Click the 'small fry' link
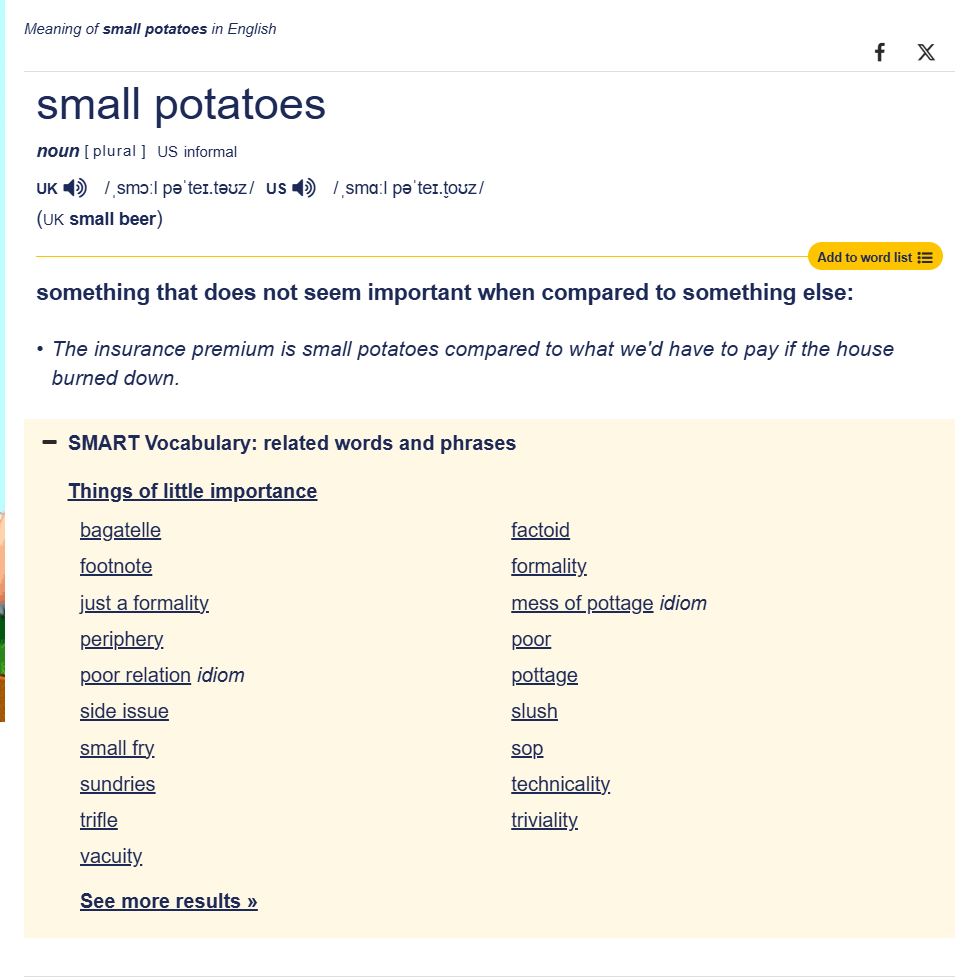Image resolution: width=965 pixels, height=980 pixels. click(117, 748)
